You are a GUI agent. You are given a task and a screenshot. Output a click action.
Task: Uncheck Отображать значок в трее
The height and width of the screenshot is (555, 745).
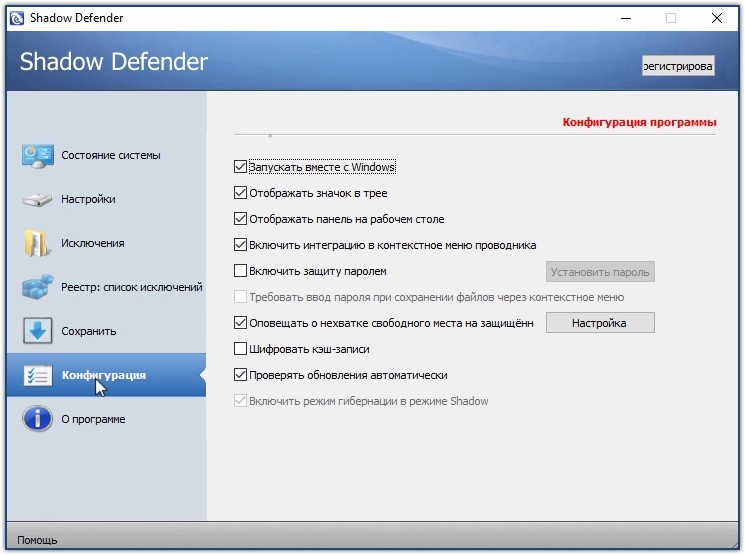click(x=240, y=193)
